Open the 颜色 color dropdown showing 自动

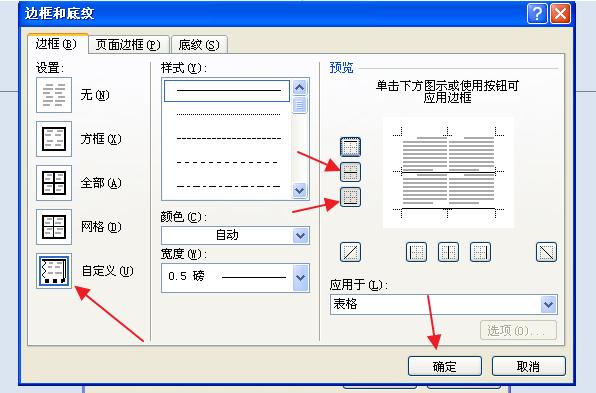235,235
